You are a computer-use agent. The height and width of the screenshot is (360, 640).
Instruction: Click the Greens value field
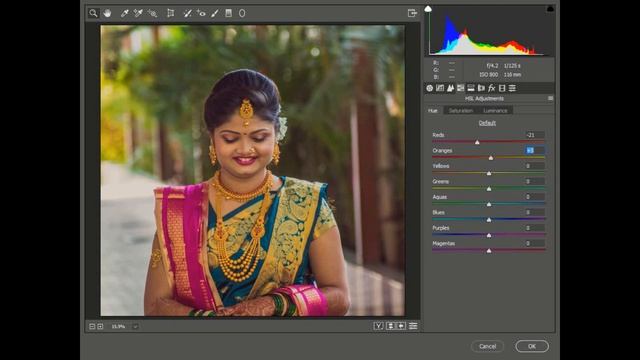535,181
